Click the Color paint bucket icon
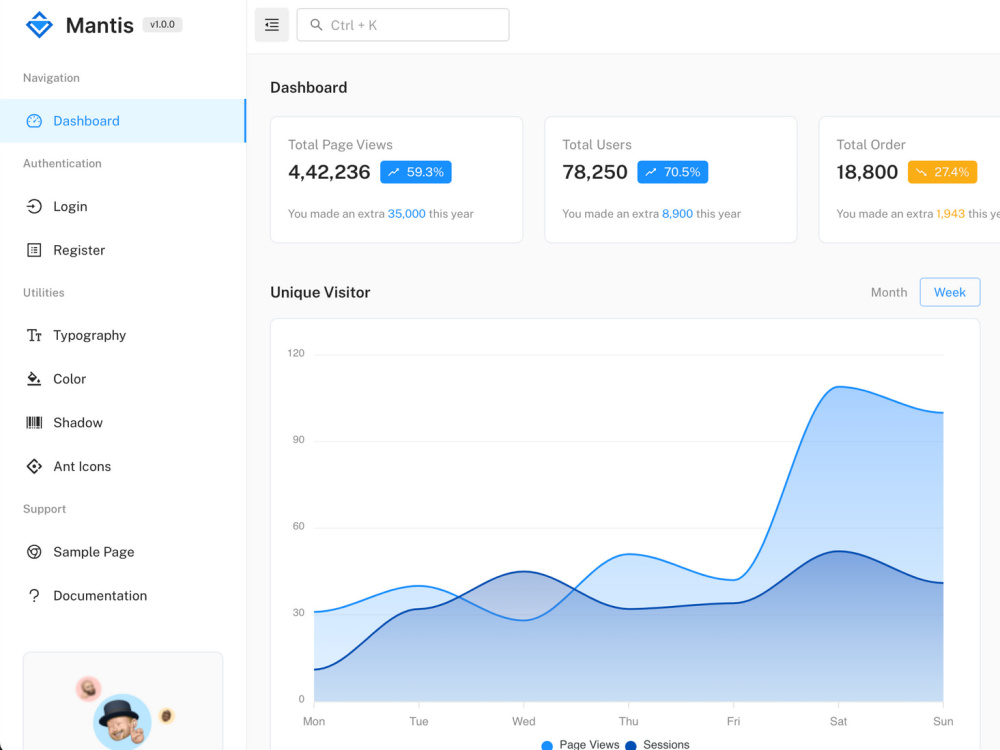 click(x=34, y=379)
